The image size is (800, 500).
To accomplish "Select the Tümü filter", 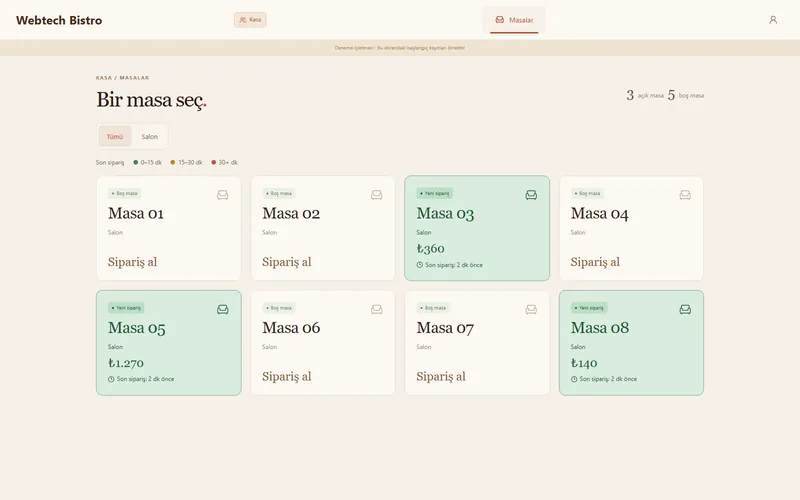I will (x=115, y=136).
